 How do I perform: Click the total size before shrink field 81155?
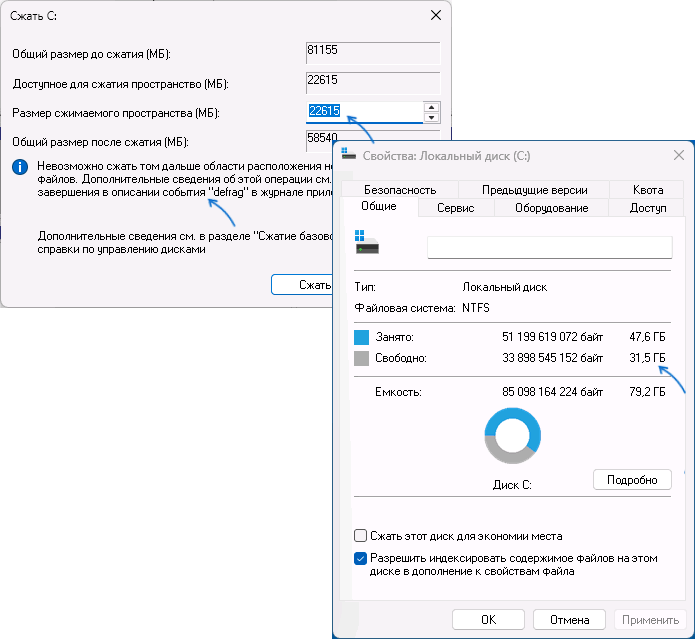click(373, 53)
